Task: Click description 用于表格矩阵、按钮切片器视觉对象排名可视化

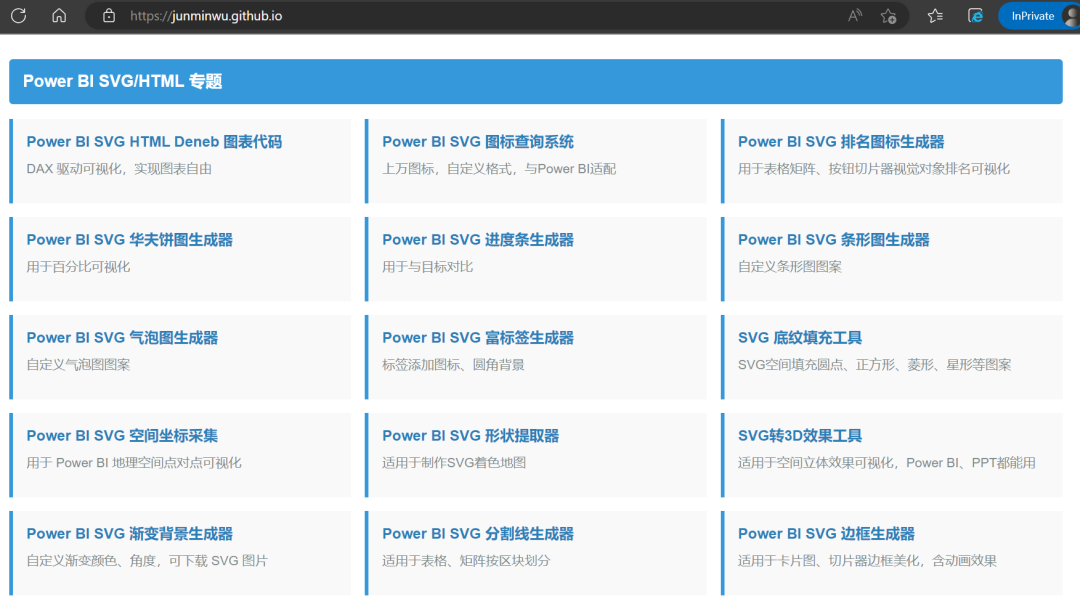Action: (x=874, y=169)
